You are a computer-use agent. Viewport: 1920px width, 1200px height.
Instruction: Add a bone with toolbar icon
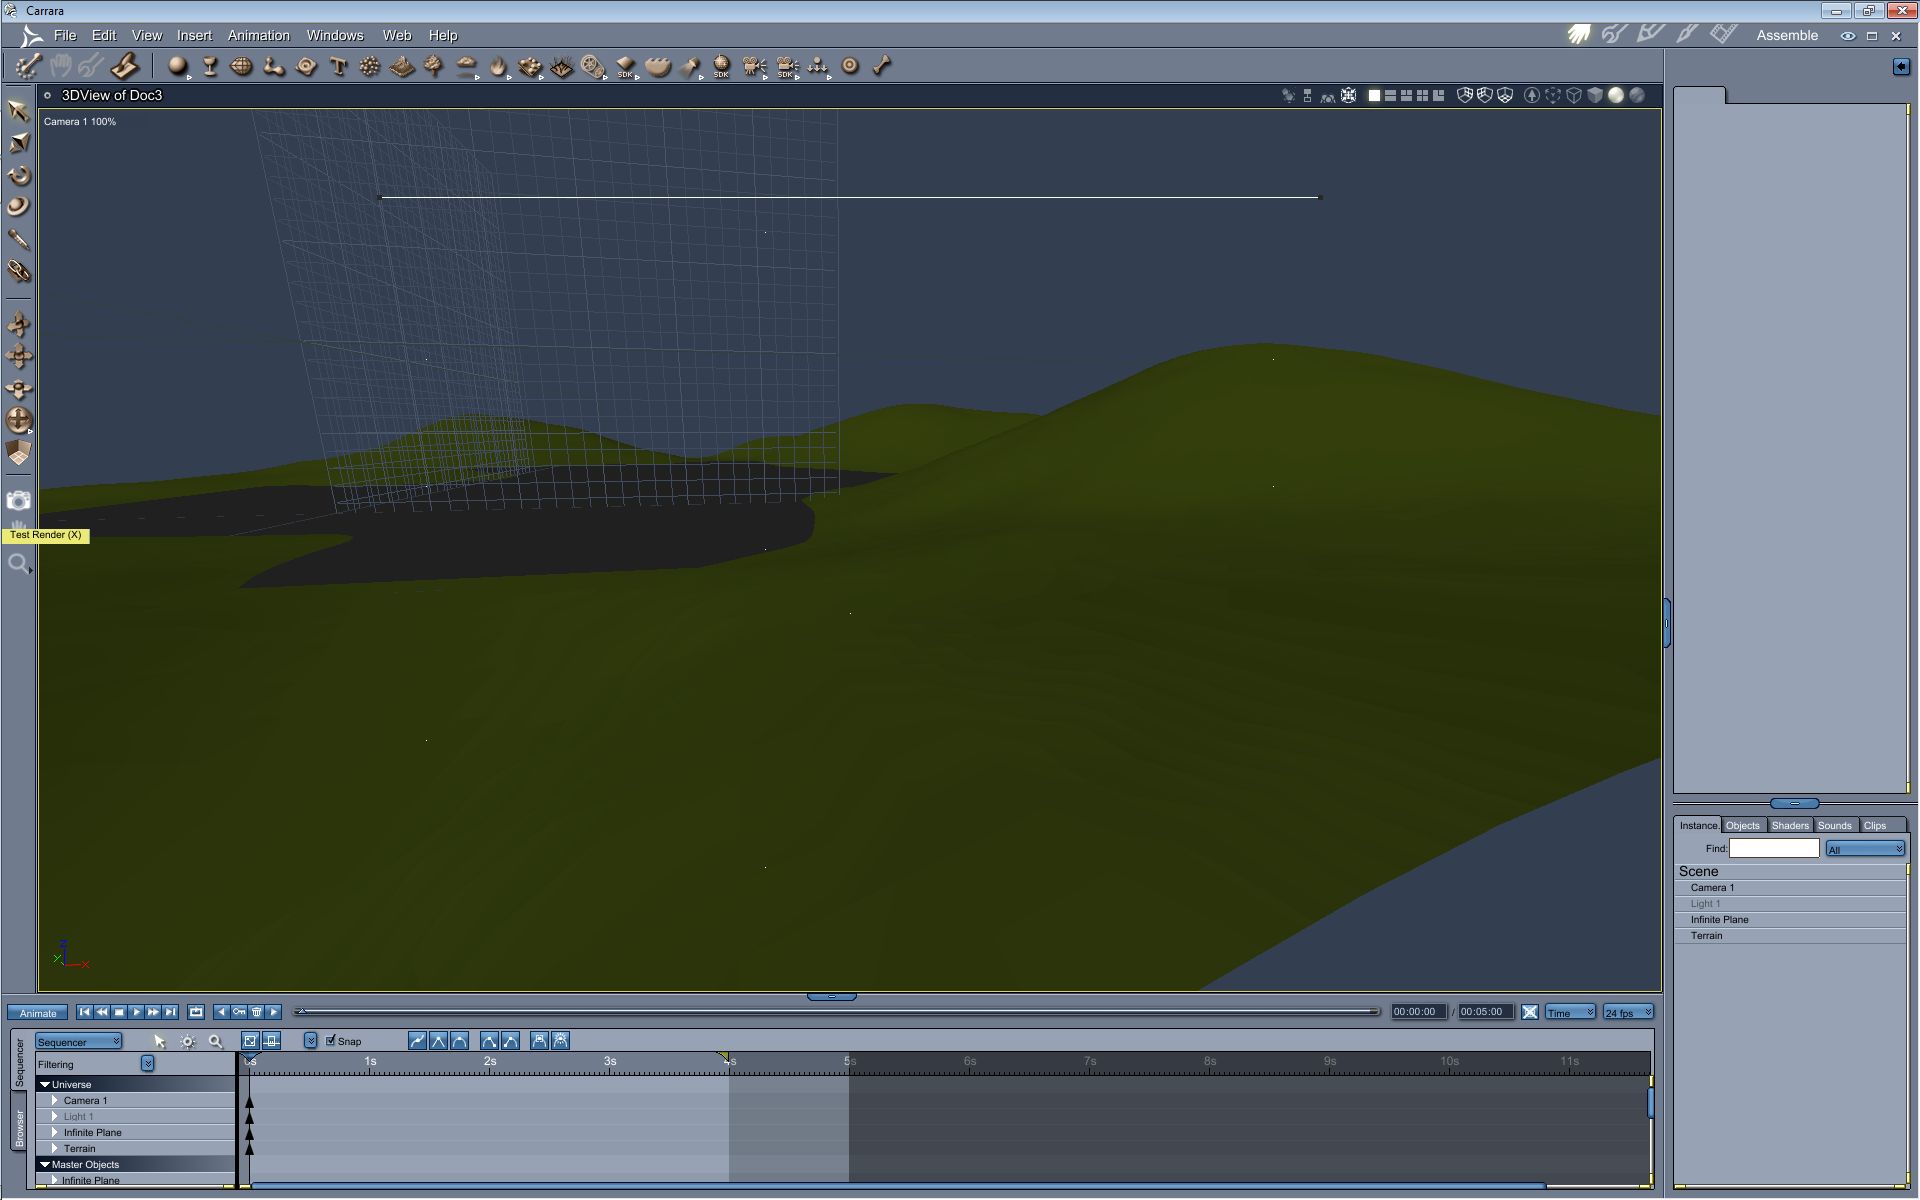[881, 67]
